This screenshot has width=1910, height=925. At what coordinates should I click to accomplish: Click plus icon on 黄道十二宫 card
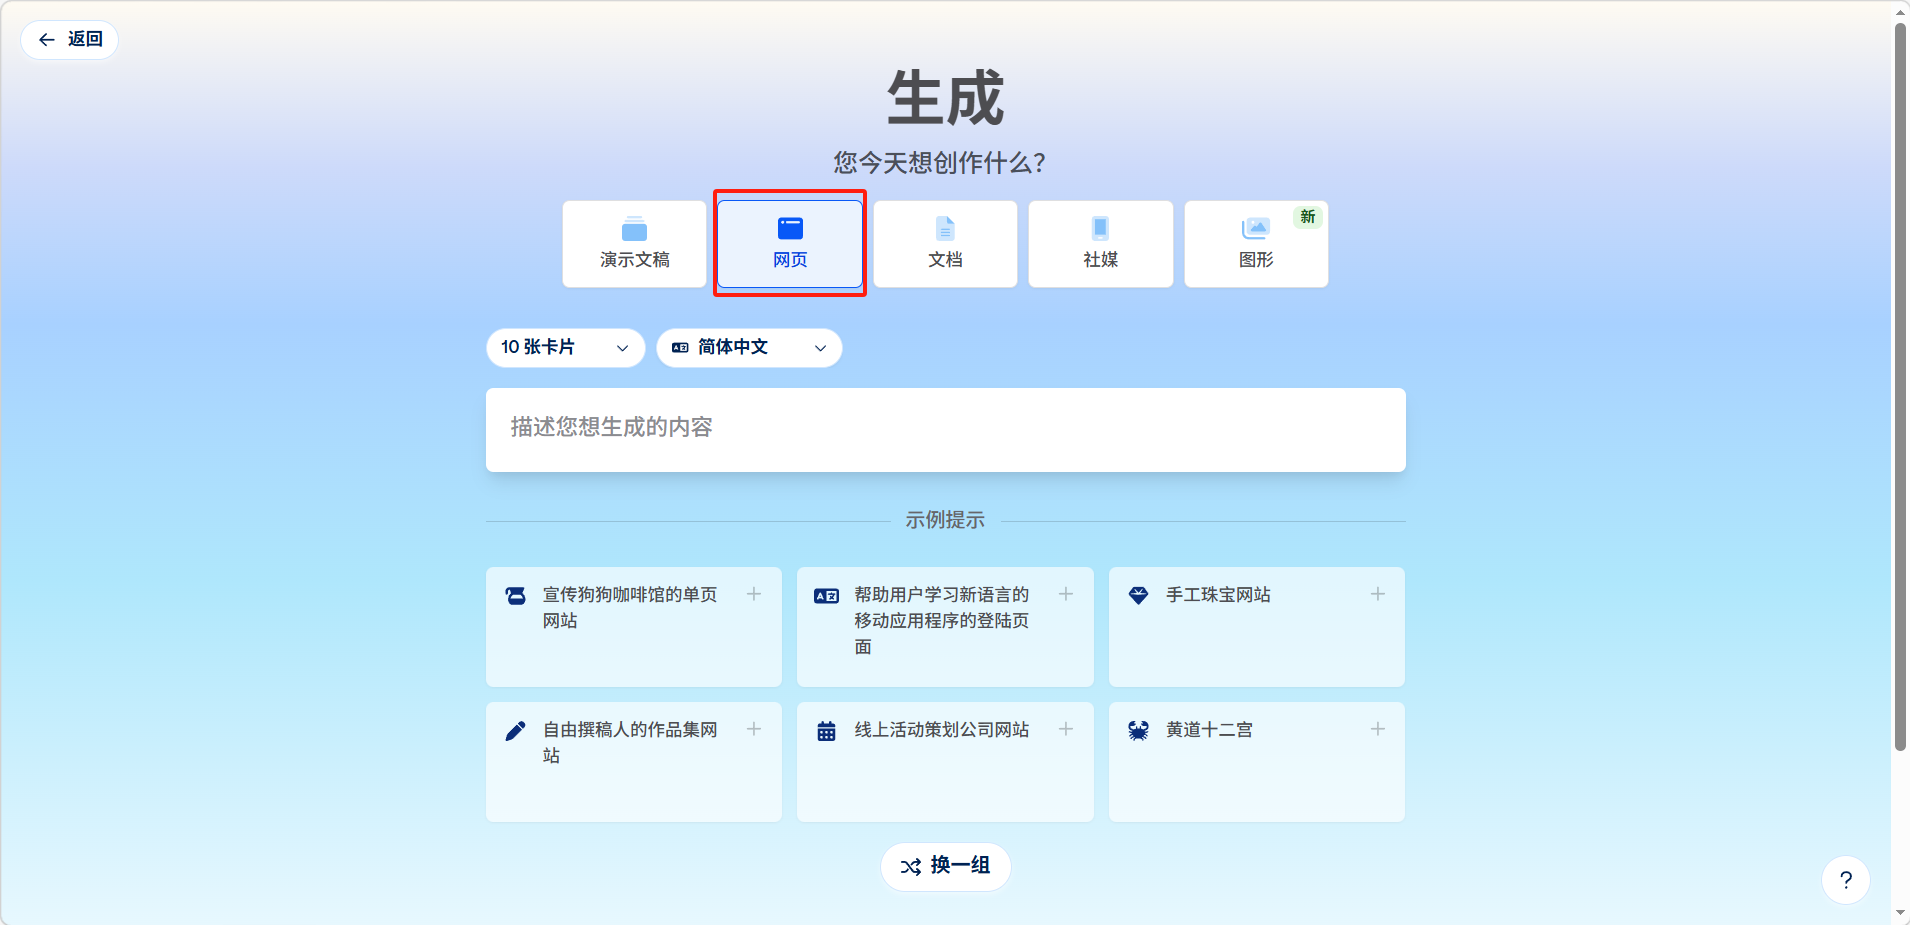click(1377, 729)
